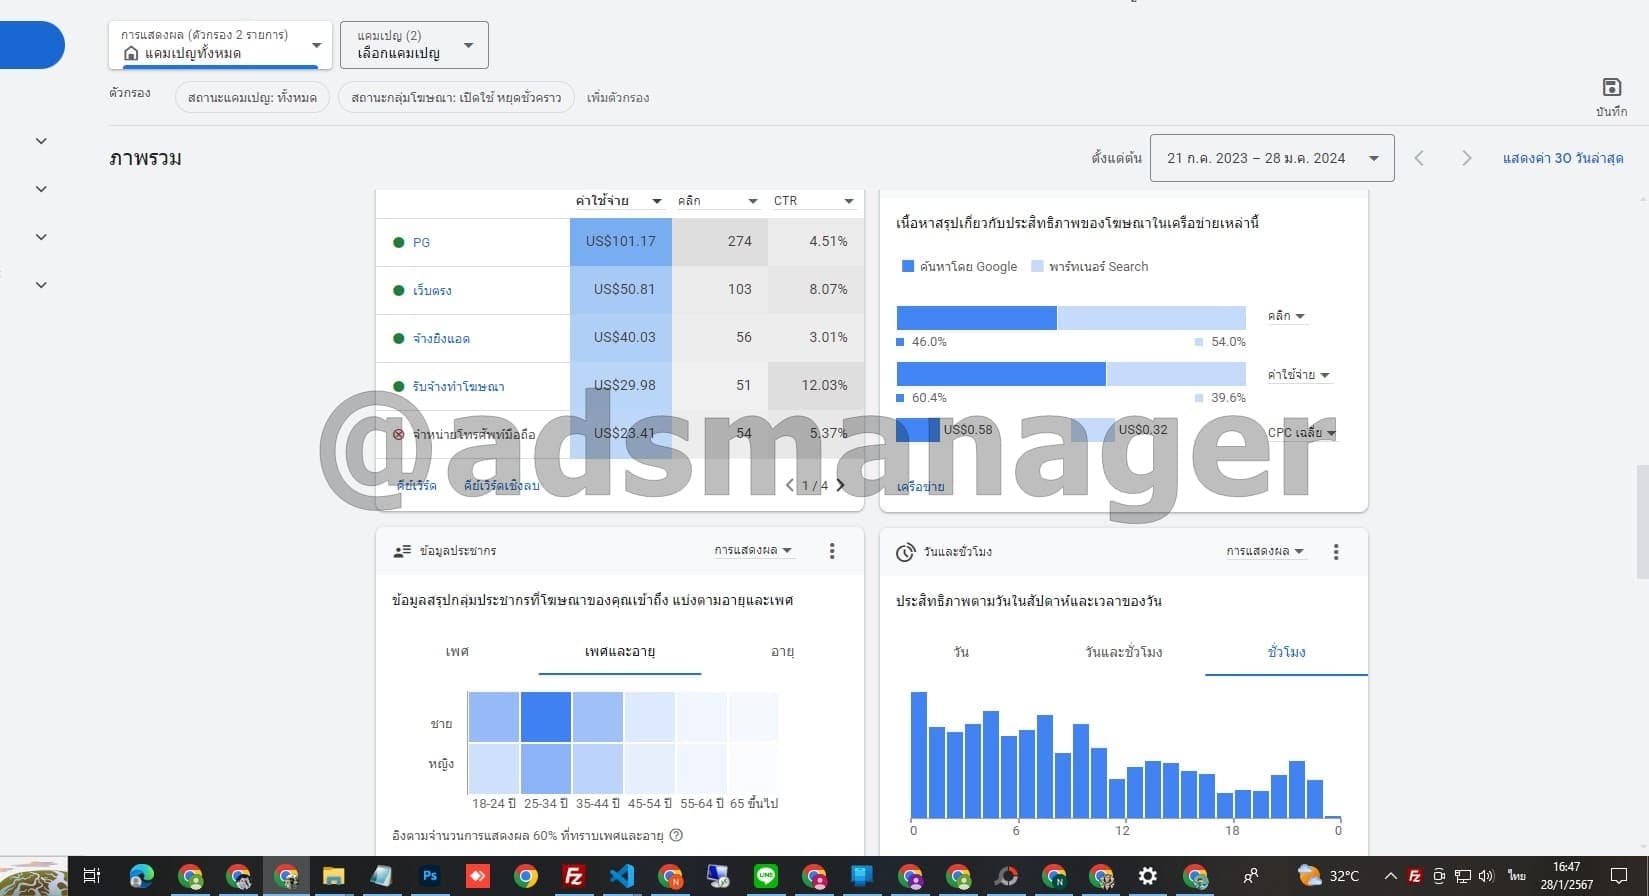Open the CPC เฉลี่ย metric dropdown
The image size is (1649, 896).
click(1301, 433)
